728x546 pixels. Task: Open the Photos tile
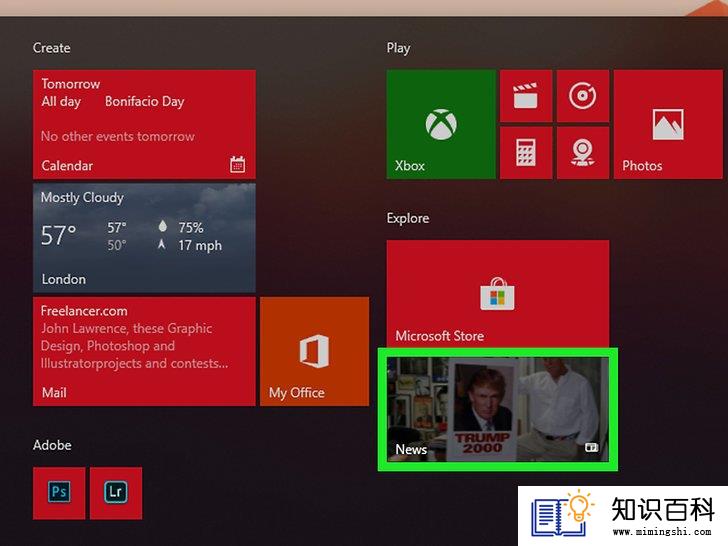[x=668, y=124]
